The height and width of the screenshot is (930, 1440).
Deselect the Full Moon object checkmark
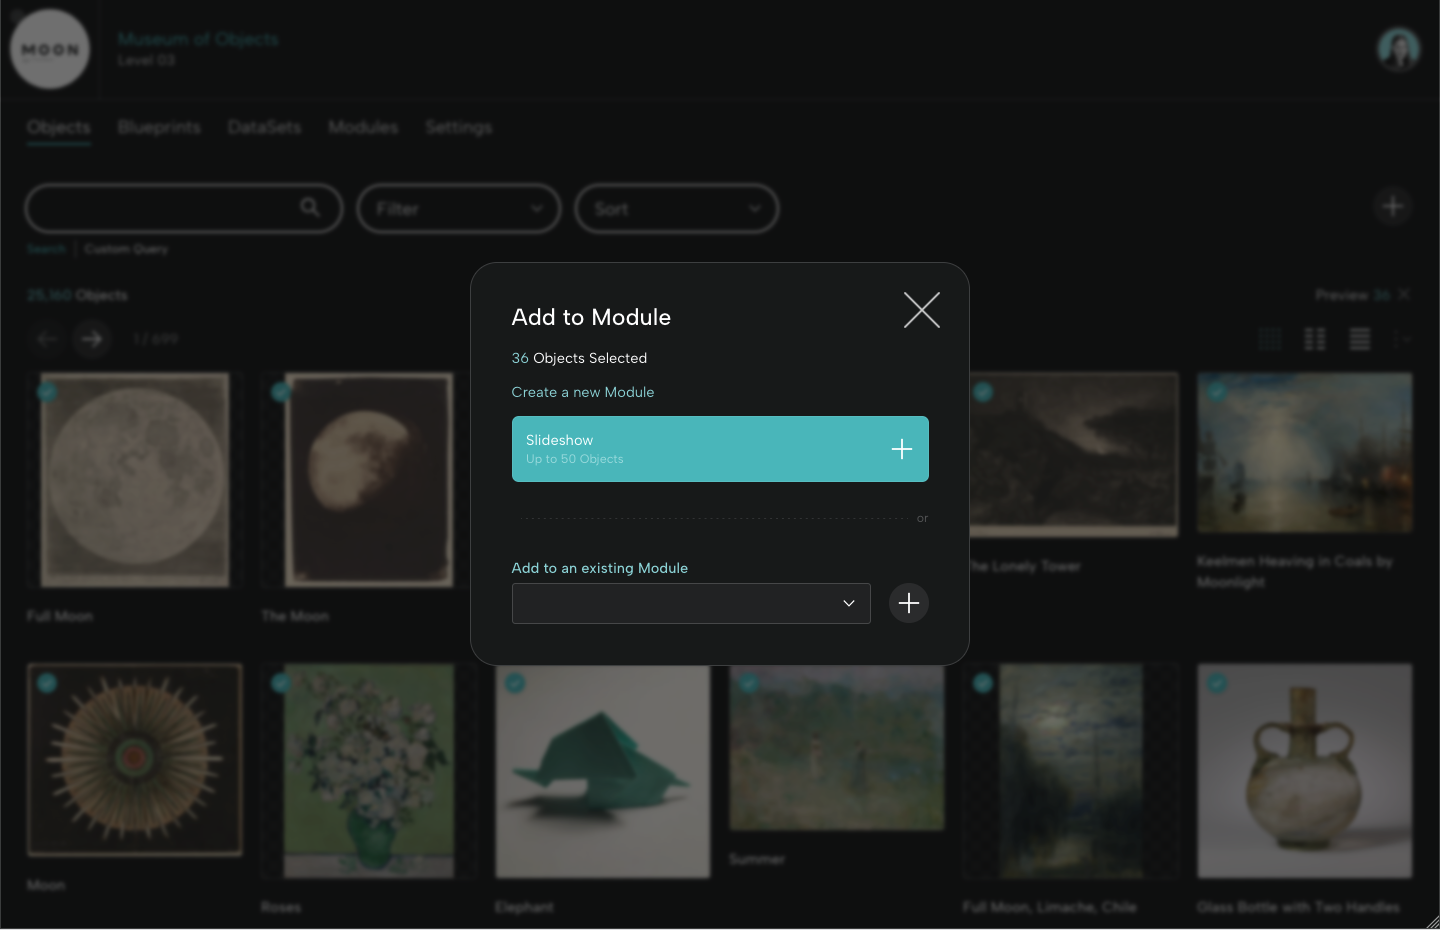pyautogui.click(x=47, y=391)
